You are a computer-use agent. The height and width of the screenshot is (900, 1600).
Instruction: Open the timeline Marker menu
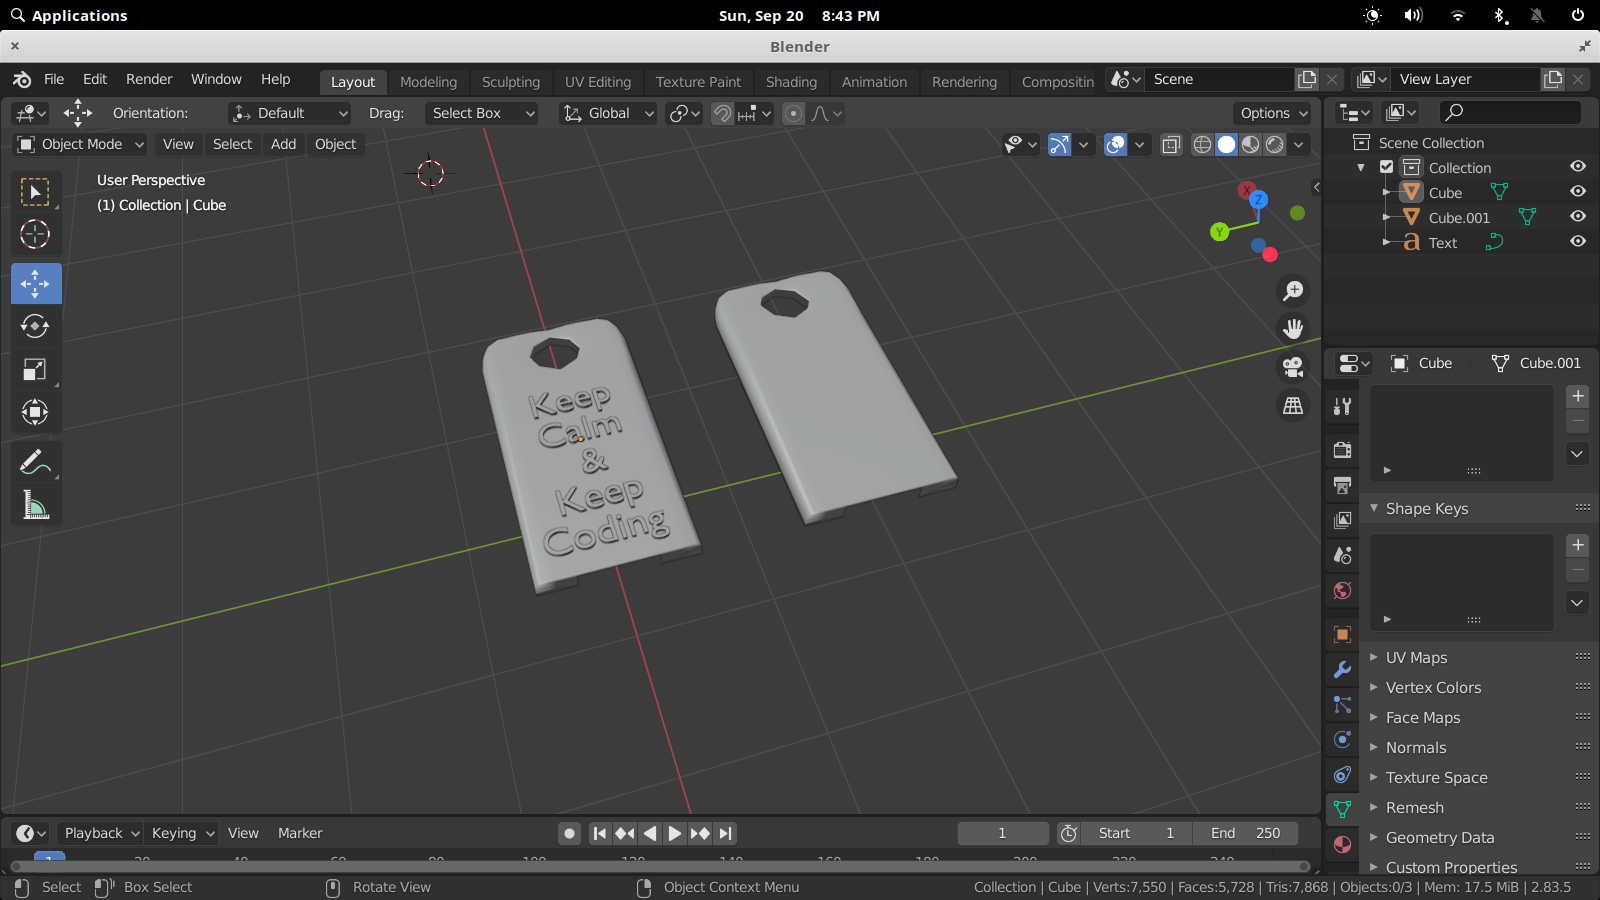pyautogui.click(x=300, y=833)
